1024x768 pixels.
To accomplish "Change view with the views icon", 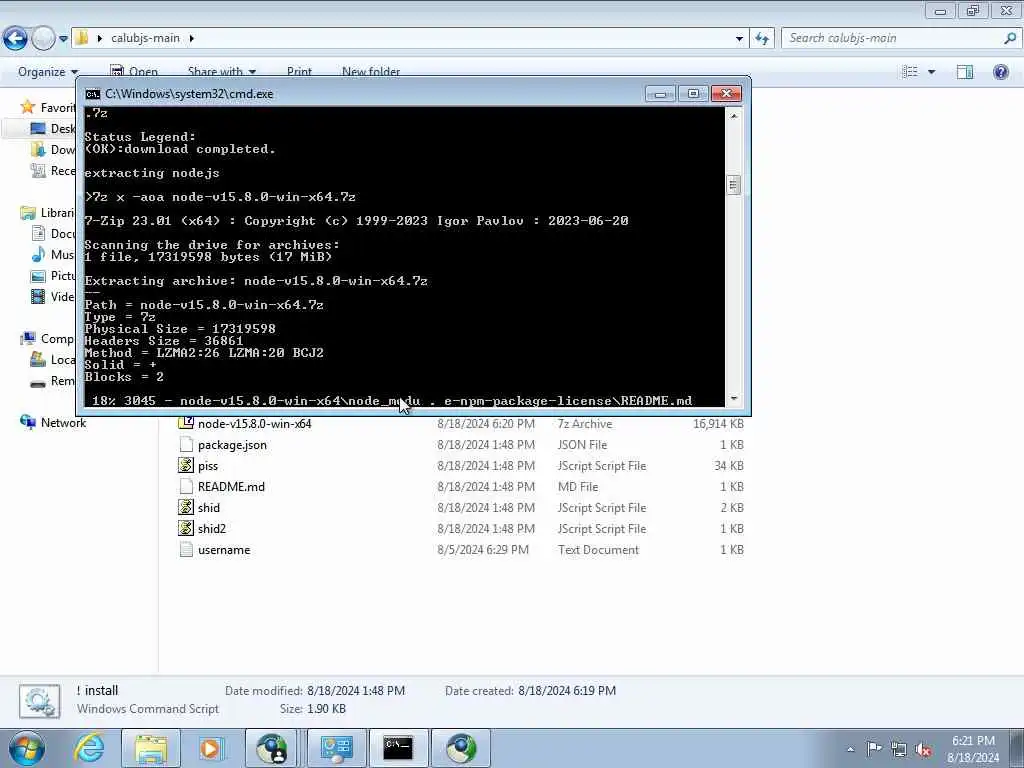I will click(910, 71).
